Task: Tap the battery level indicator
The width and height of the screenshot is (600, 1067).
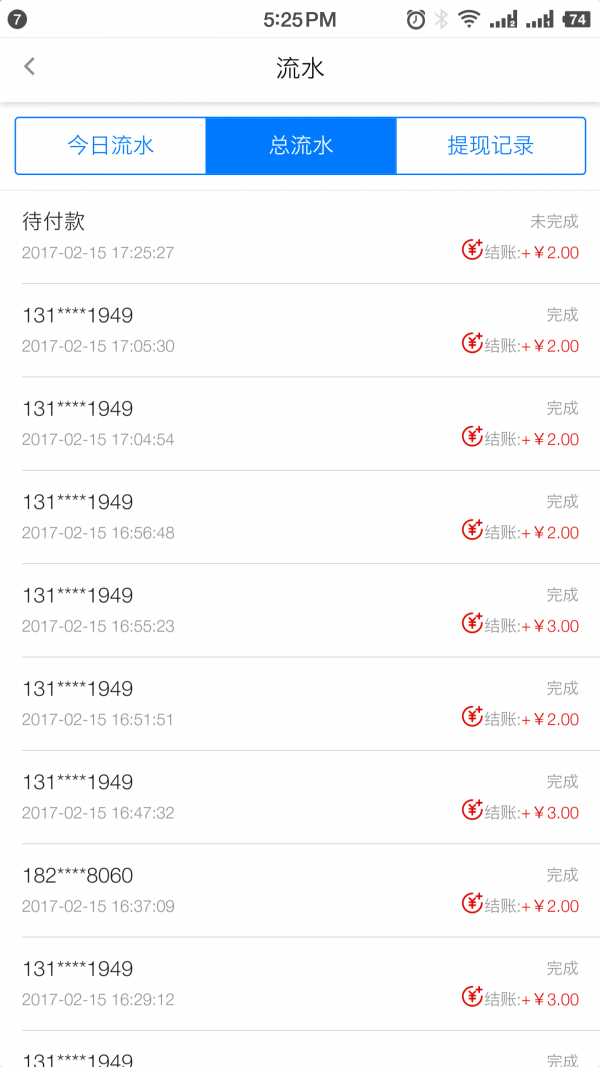Action: pos(577,20)
